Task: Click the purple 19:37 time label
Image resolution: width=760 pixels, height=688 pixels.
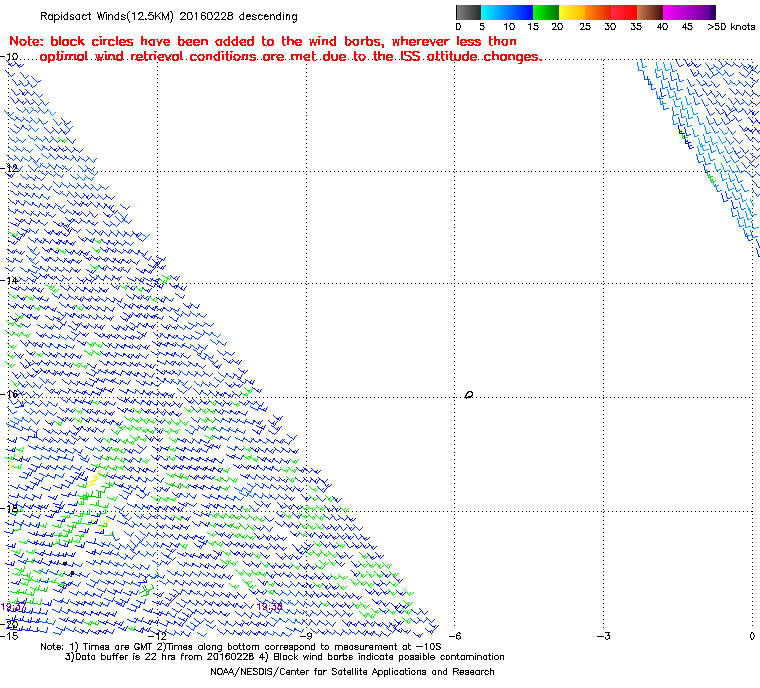Action: click(13, 607)
